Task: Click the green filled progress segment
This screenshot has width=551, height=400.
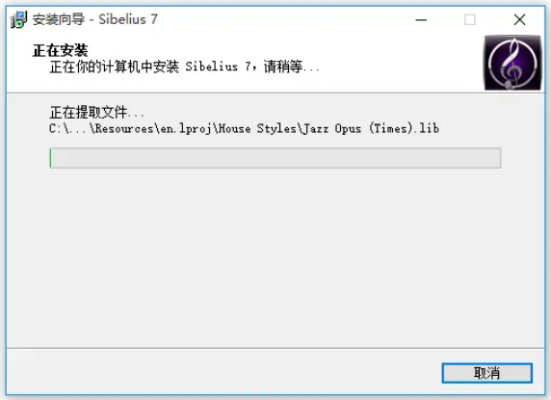Action: tap(51, 158)
